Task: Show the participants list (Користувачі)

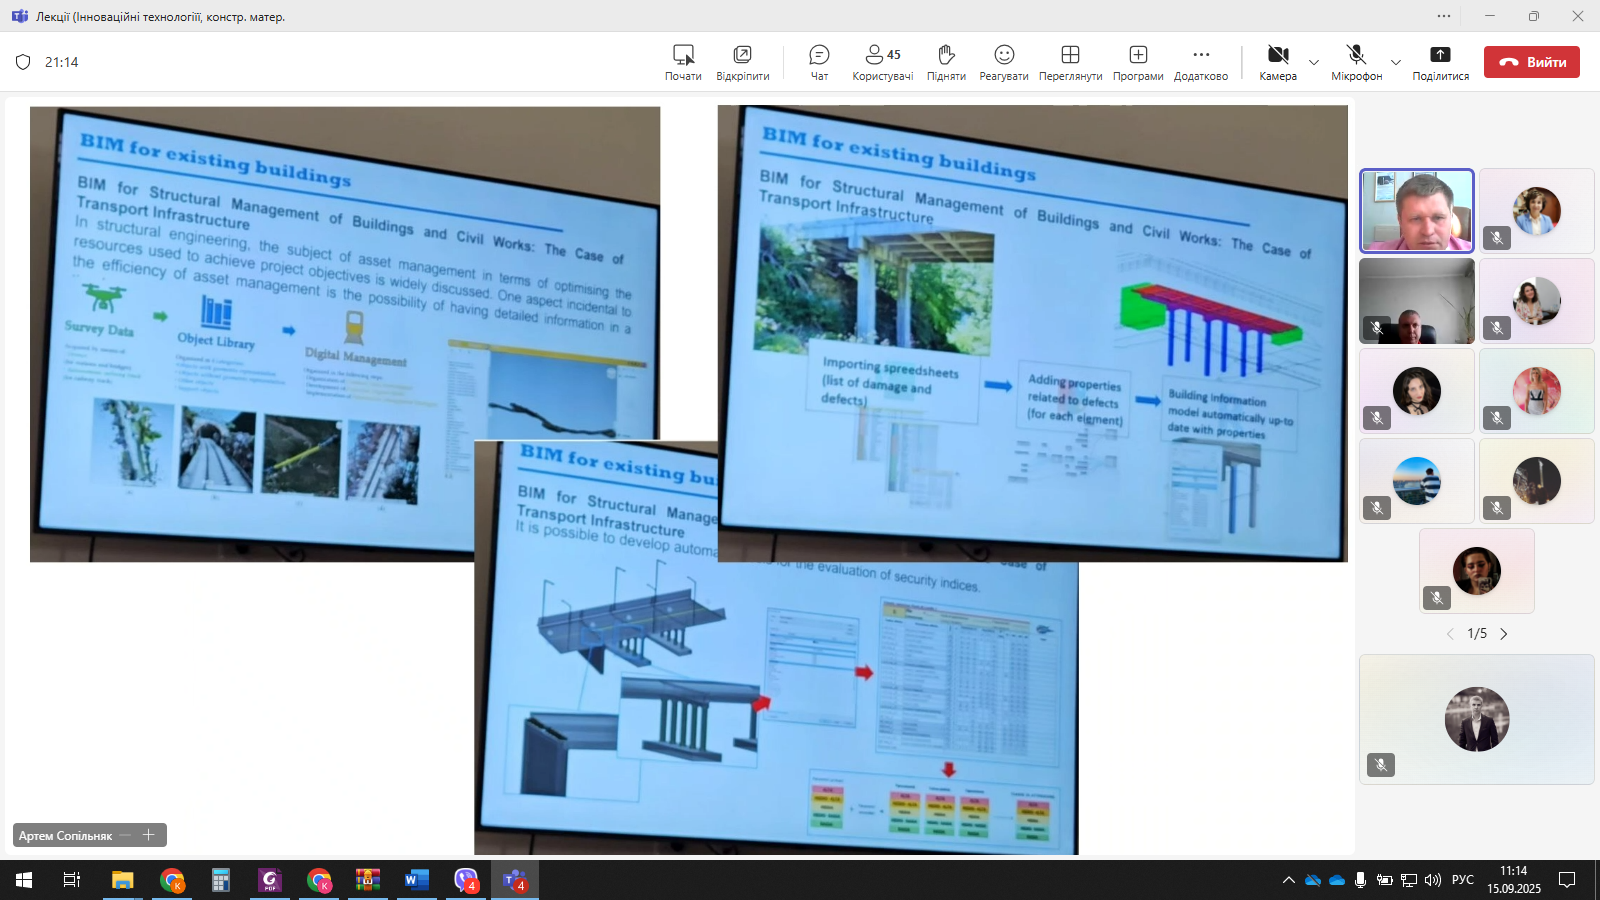Action: tap(882, 62)
